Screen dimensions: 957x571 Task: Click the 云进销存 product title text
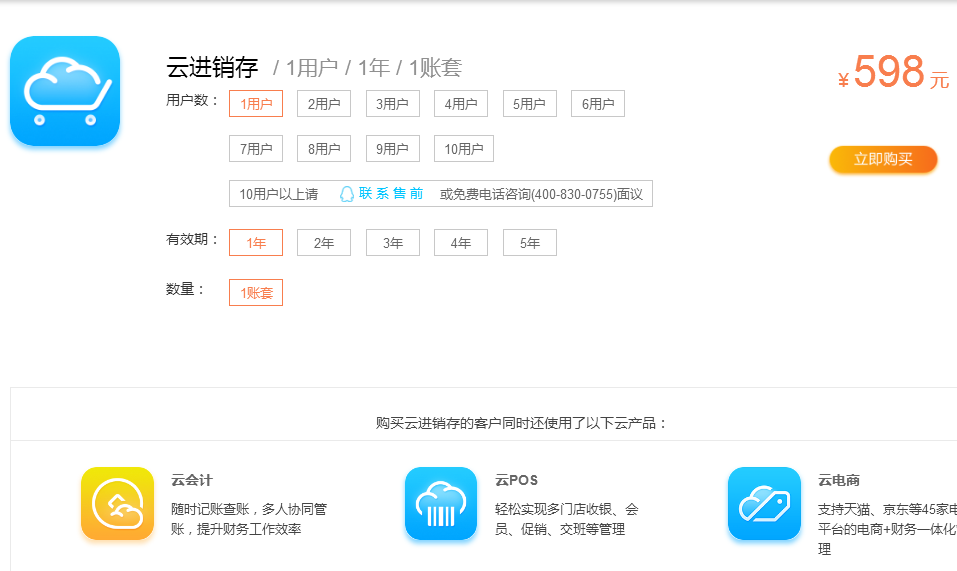(x=212, y=67)
